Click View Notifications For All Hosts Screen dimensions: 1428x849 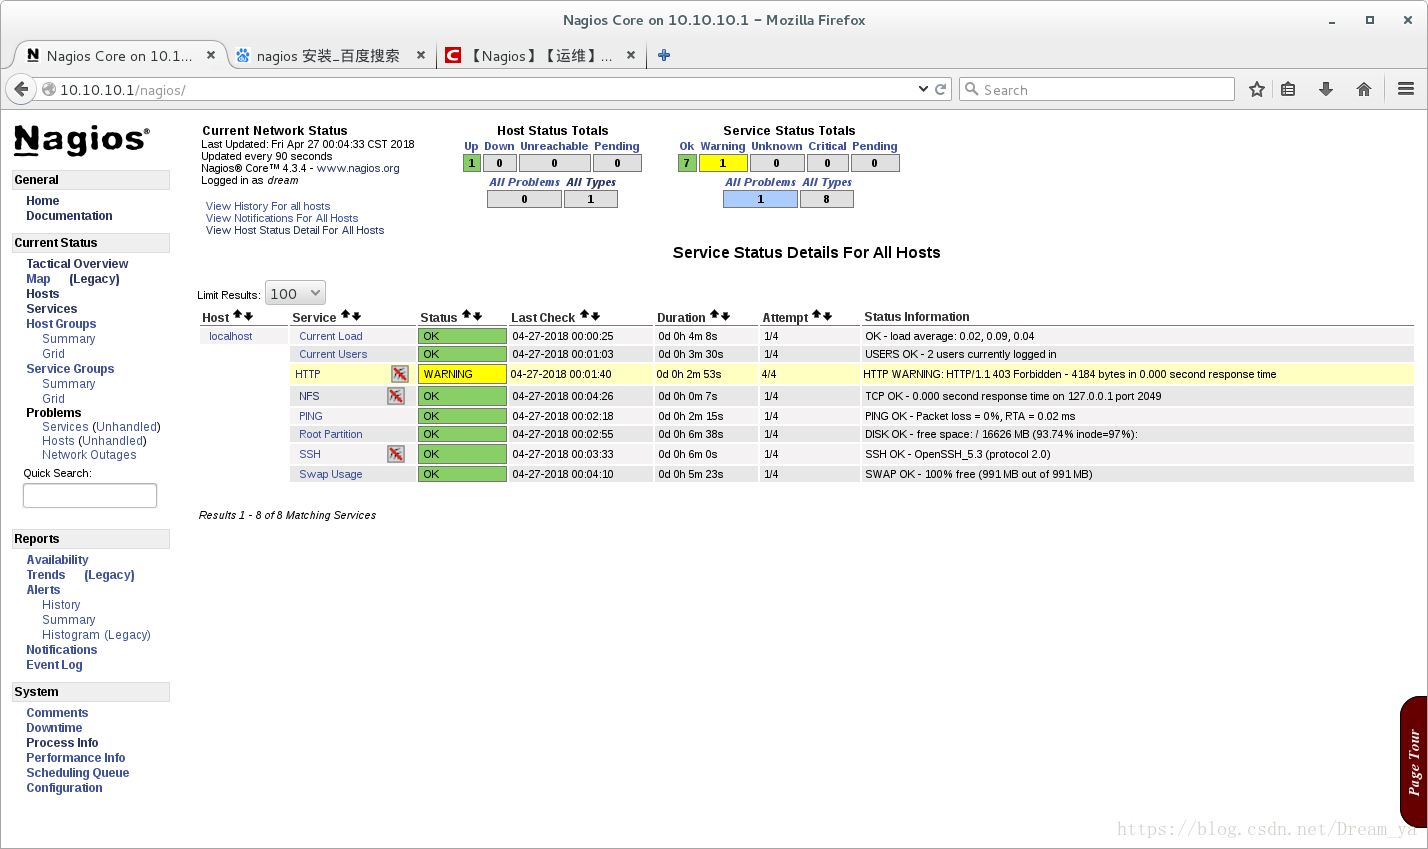point(282,218)
